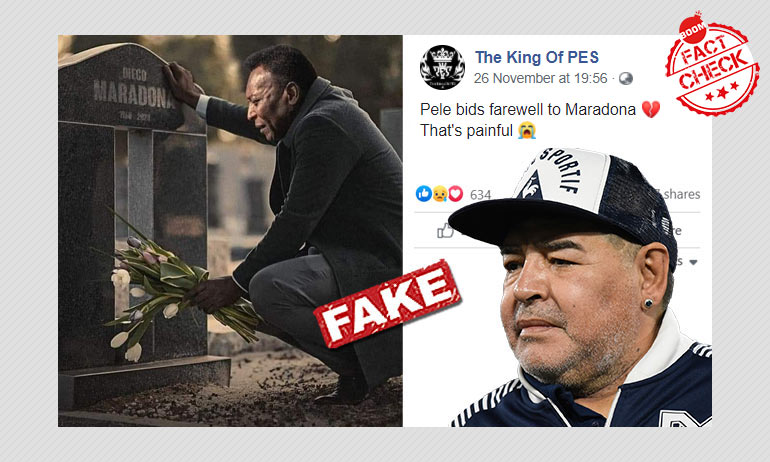Click the partially hidden Share button

pos(678,230)
